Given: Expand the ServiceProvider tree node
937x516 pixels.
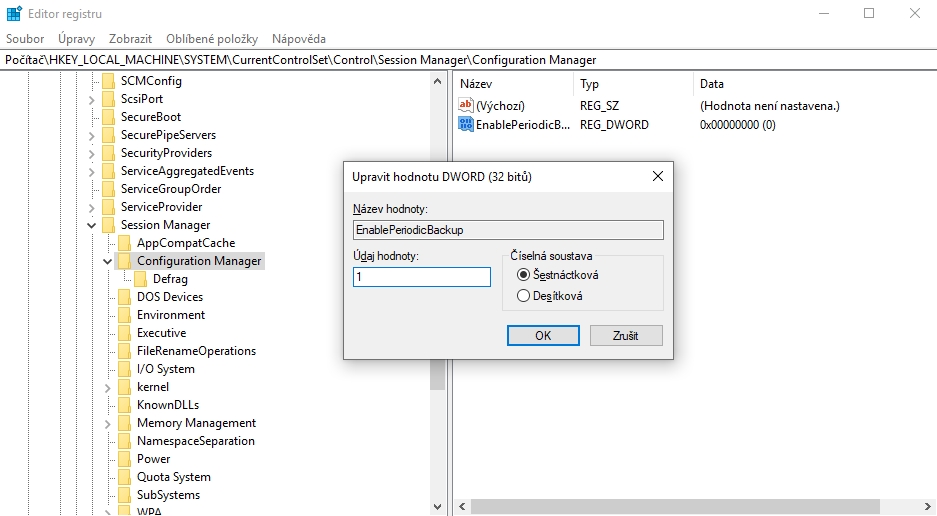Looking at the screenshot, I should pos(91,207).
